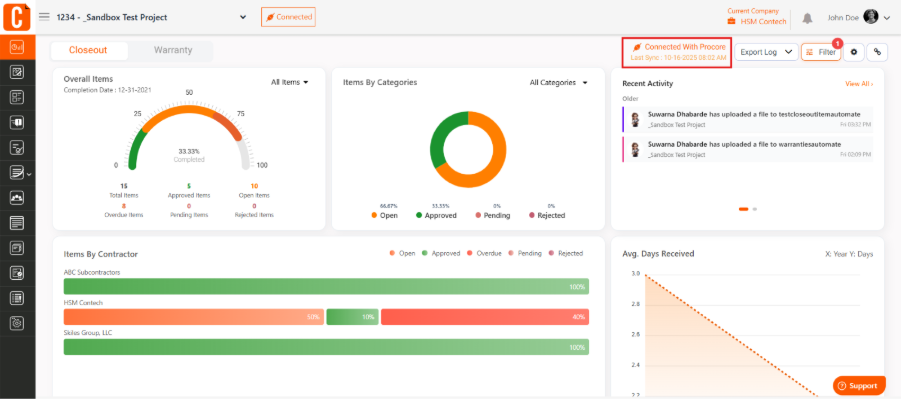Select the dashboard icon in sidebar

17,47
